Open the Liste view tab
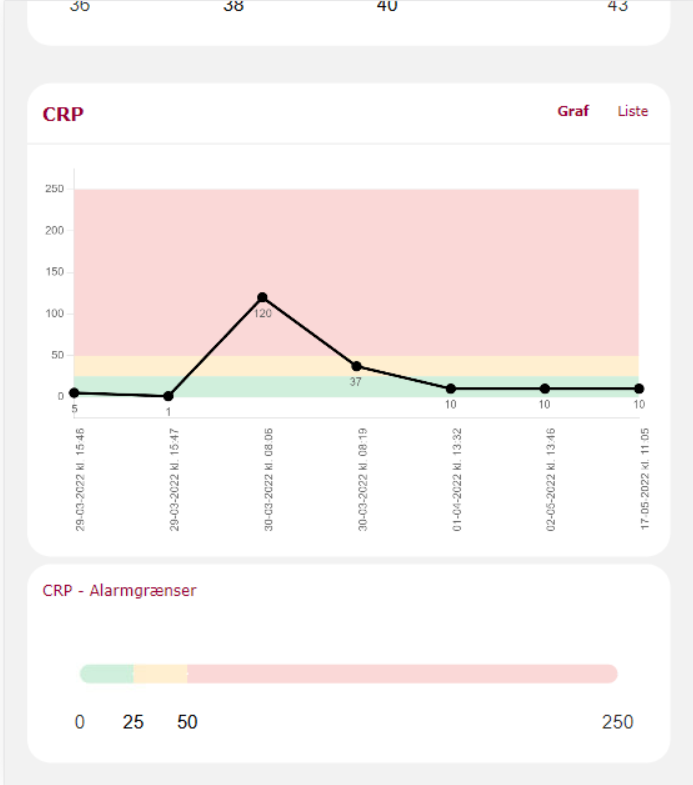Screen dimensions: 693x785 tap(633, 111)
